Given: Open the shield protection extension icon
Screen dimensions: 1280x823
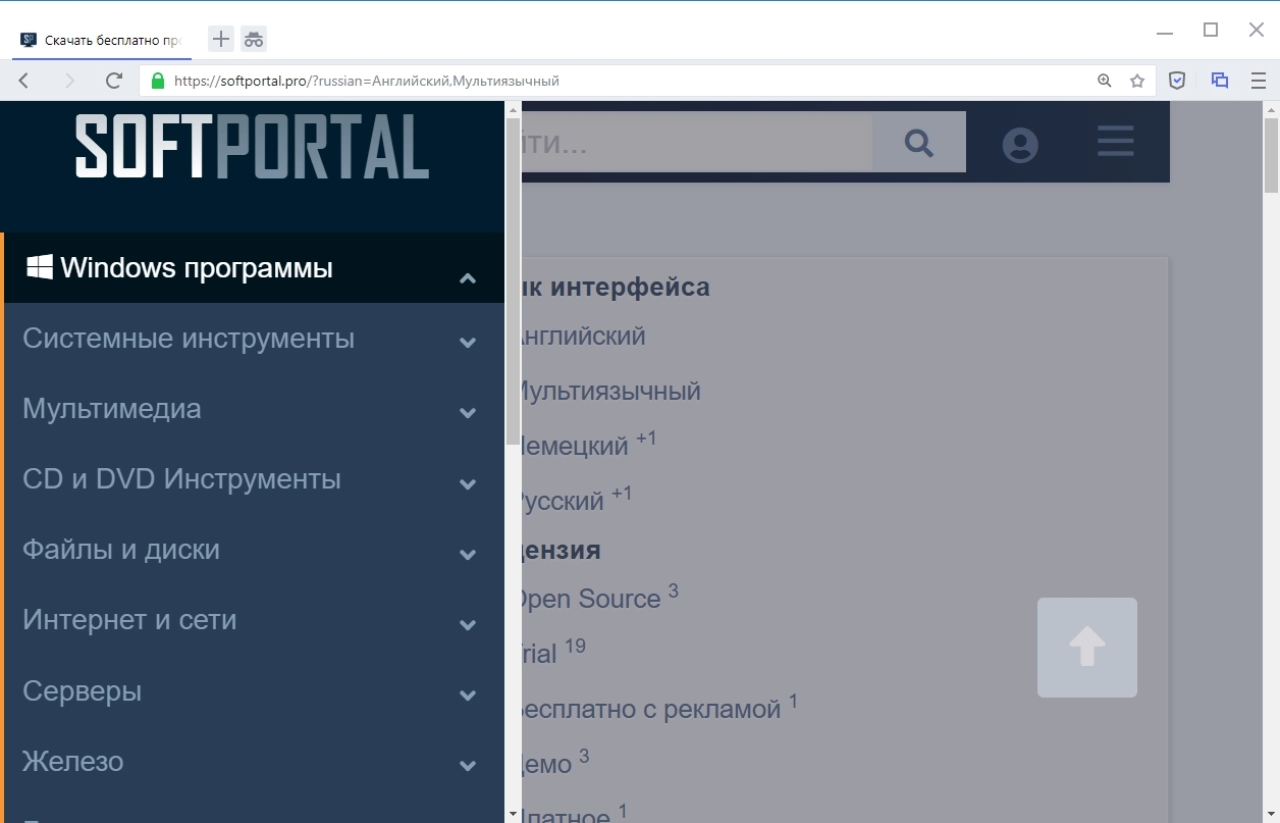Looking at the screenshot, I should 1178,81.
